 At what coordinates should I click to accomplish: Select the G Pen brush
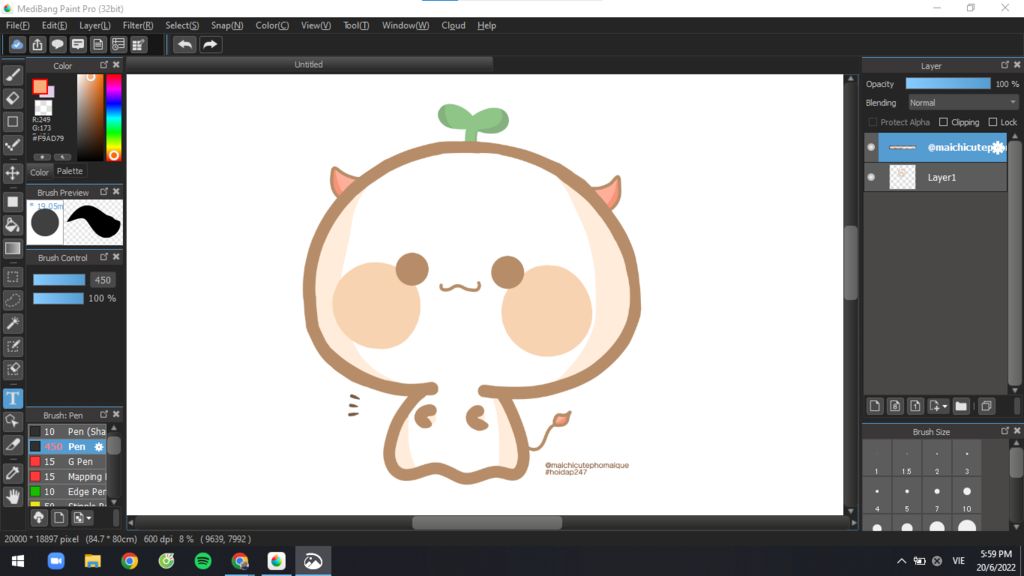coord(79,462)
